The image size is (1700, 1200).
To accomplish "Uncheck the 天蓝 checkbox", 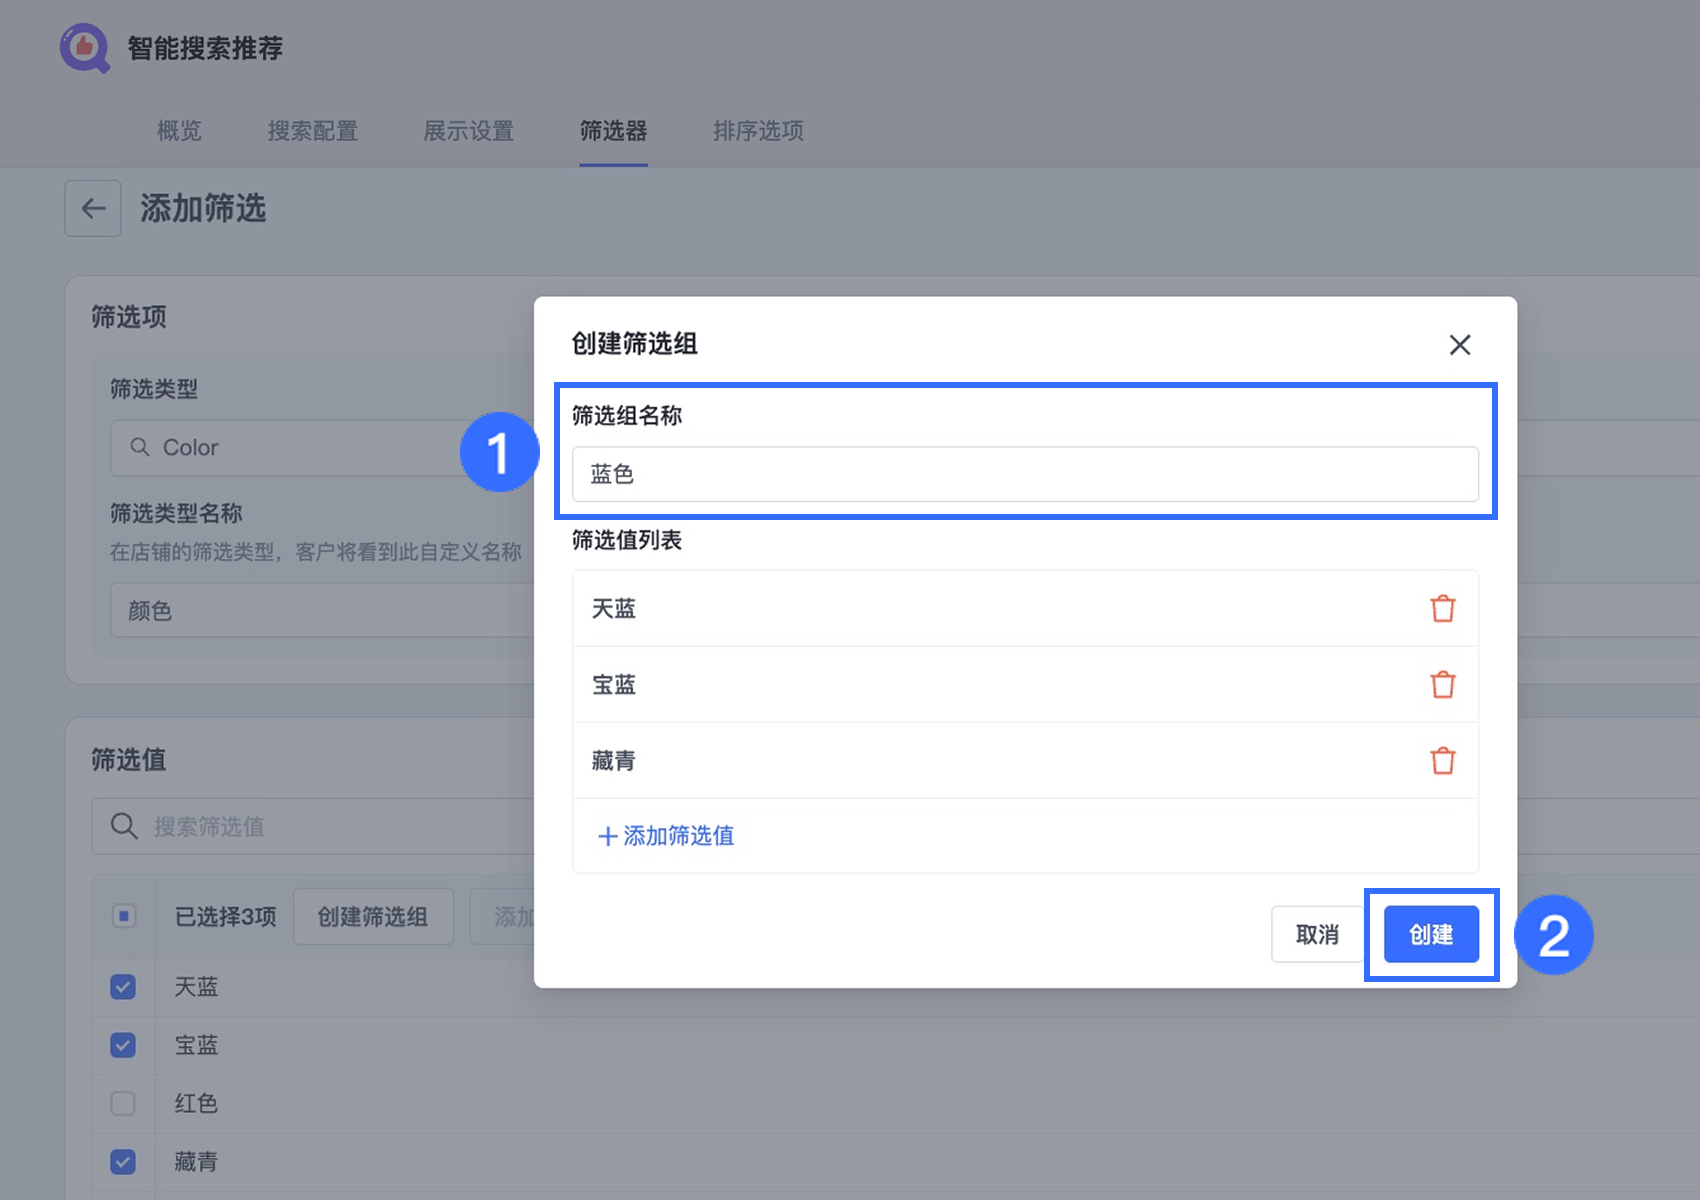I will tap(123, 987).
